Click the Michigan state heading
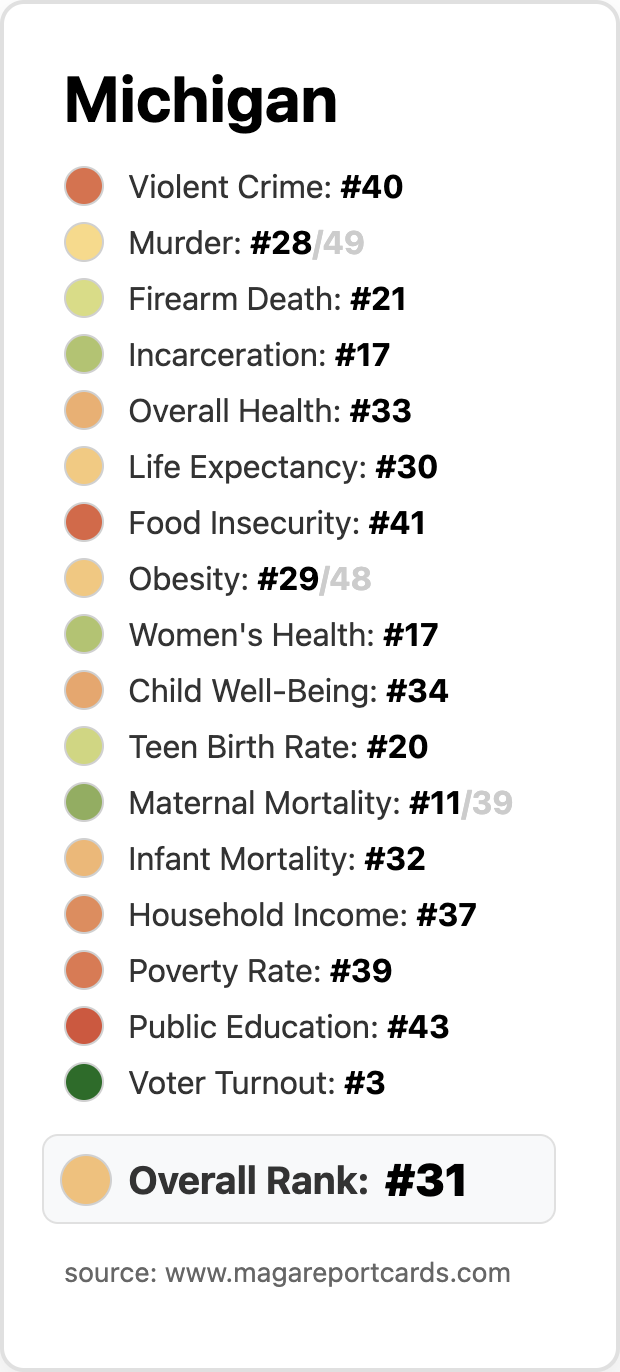Viewport: 620px width, 1372px height. point(201,102)
